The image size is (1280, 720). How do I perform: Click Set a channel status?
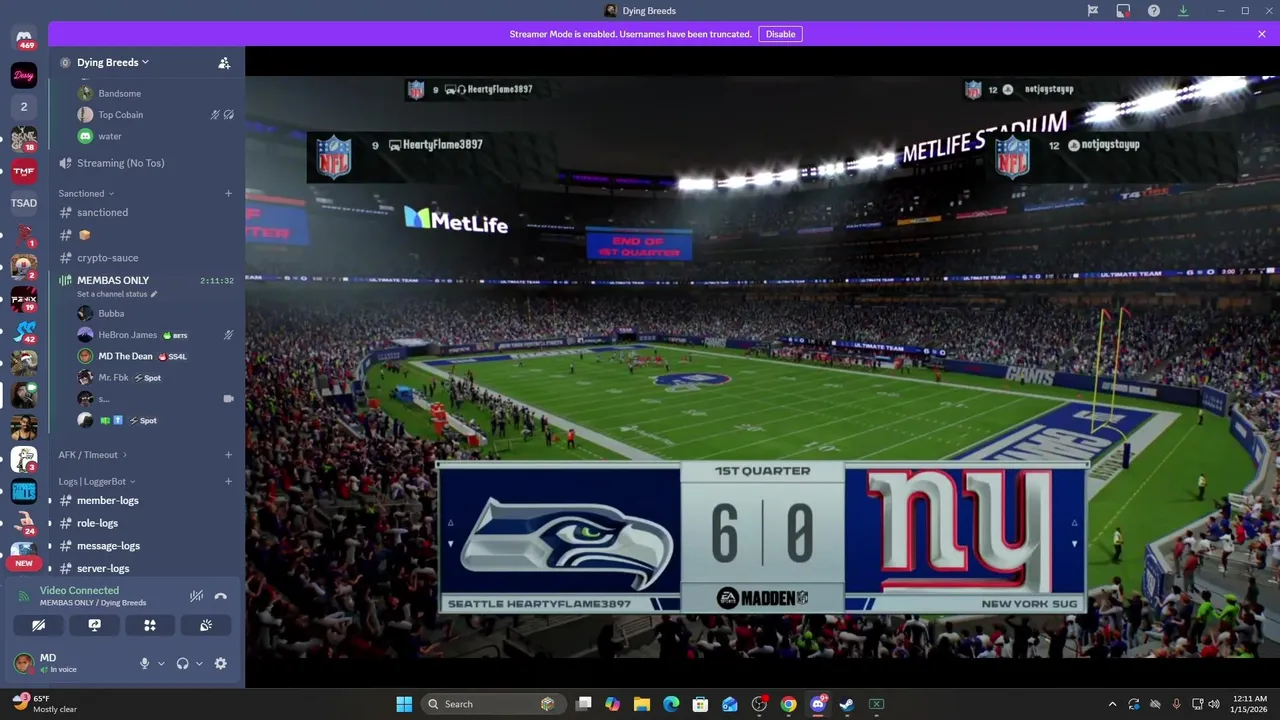click(x=117, y=294)
